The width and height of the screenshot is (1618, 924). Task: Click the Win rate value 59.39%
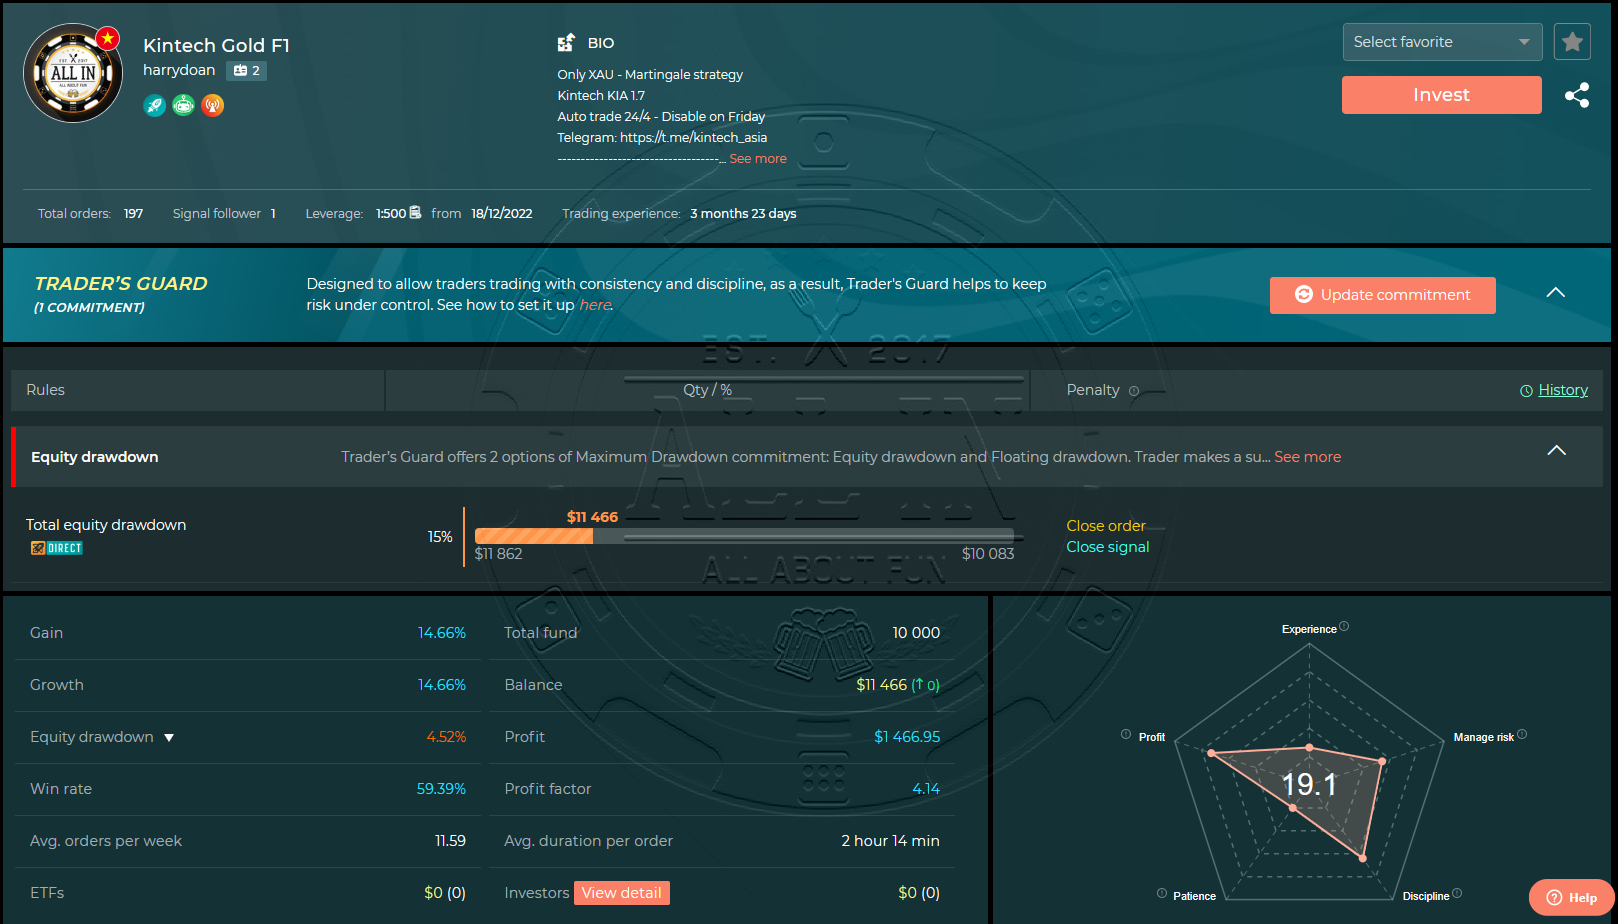(x=441, y=789)
